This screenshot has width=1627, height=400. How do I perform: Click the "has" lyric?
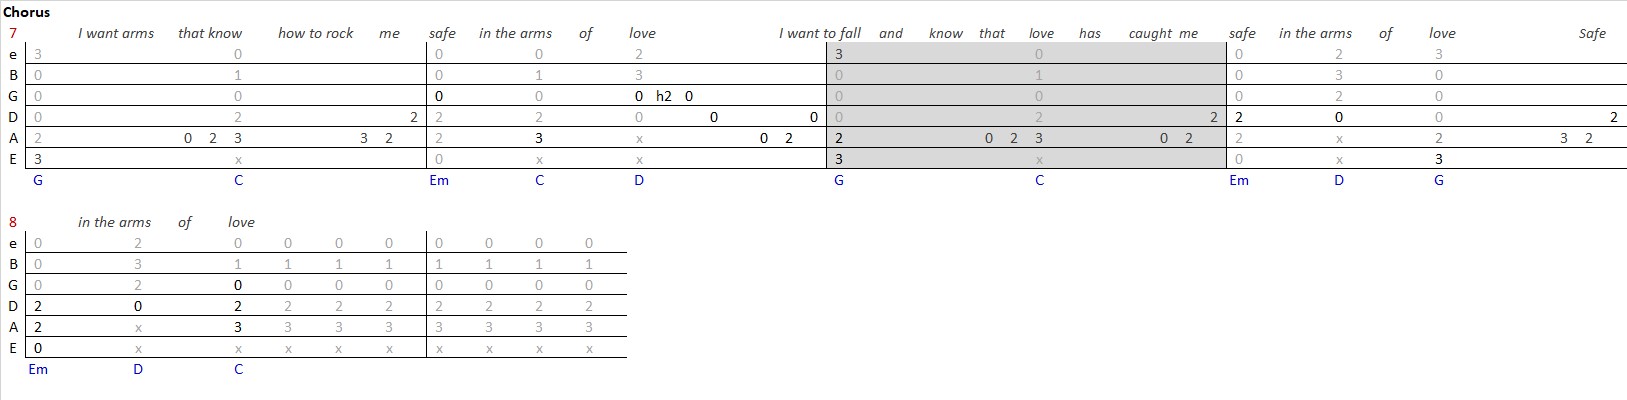[x=1090, y=33]
